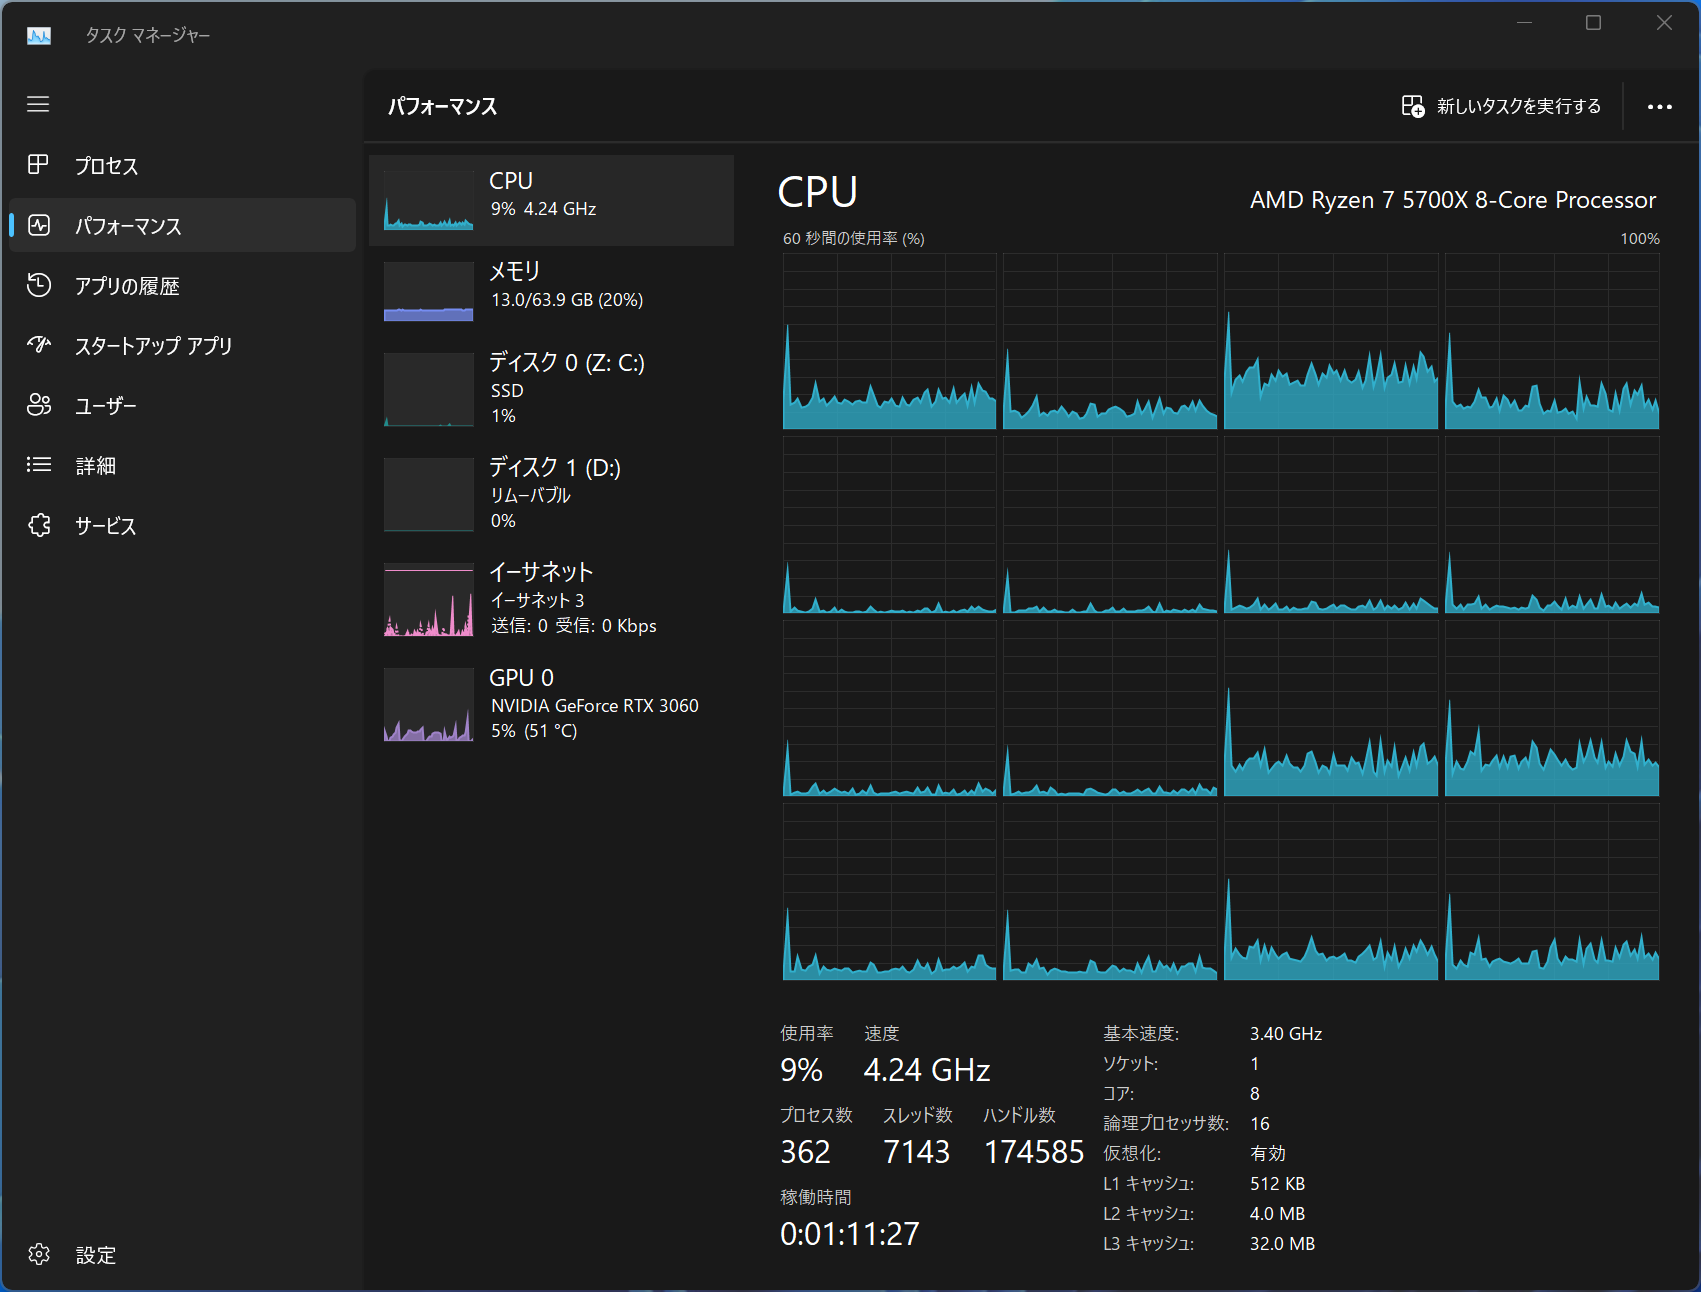Click the L1 キャッシュ 512 KB value
Image resolution: width=1701 pixels, height=1292 pixels.
(x=1277, y=1184)
